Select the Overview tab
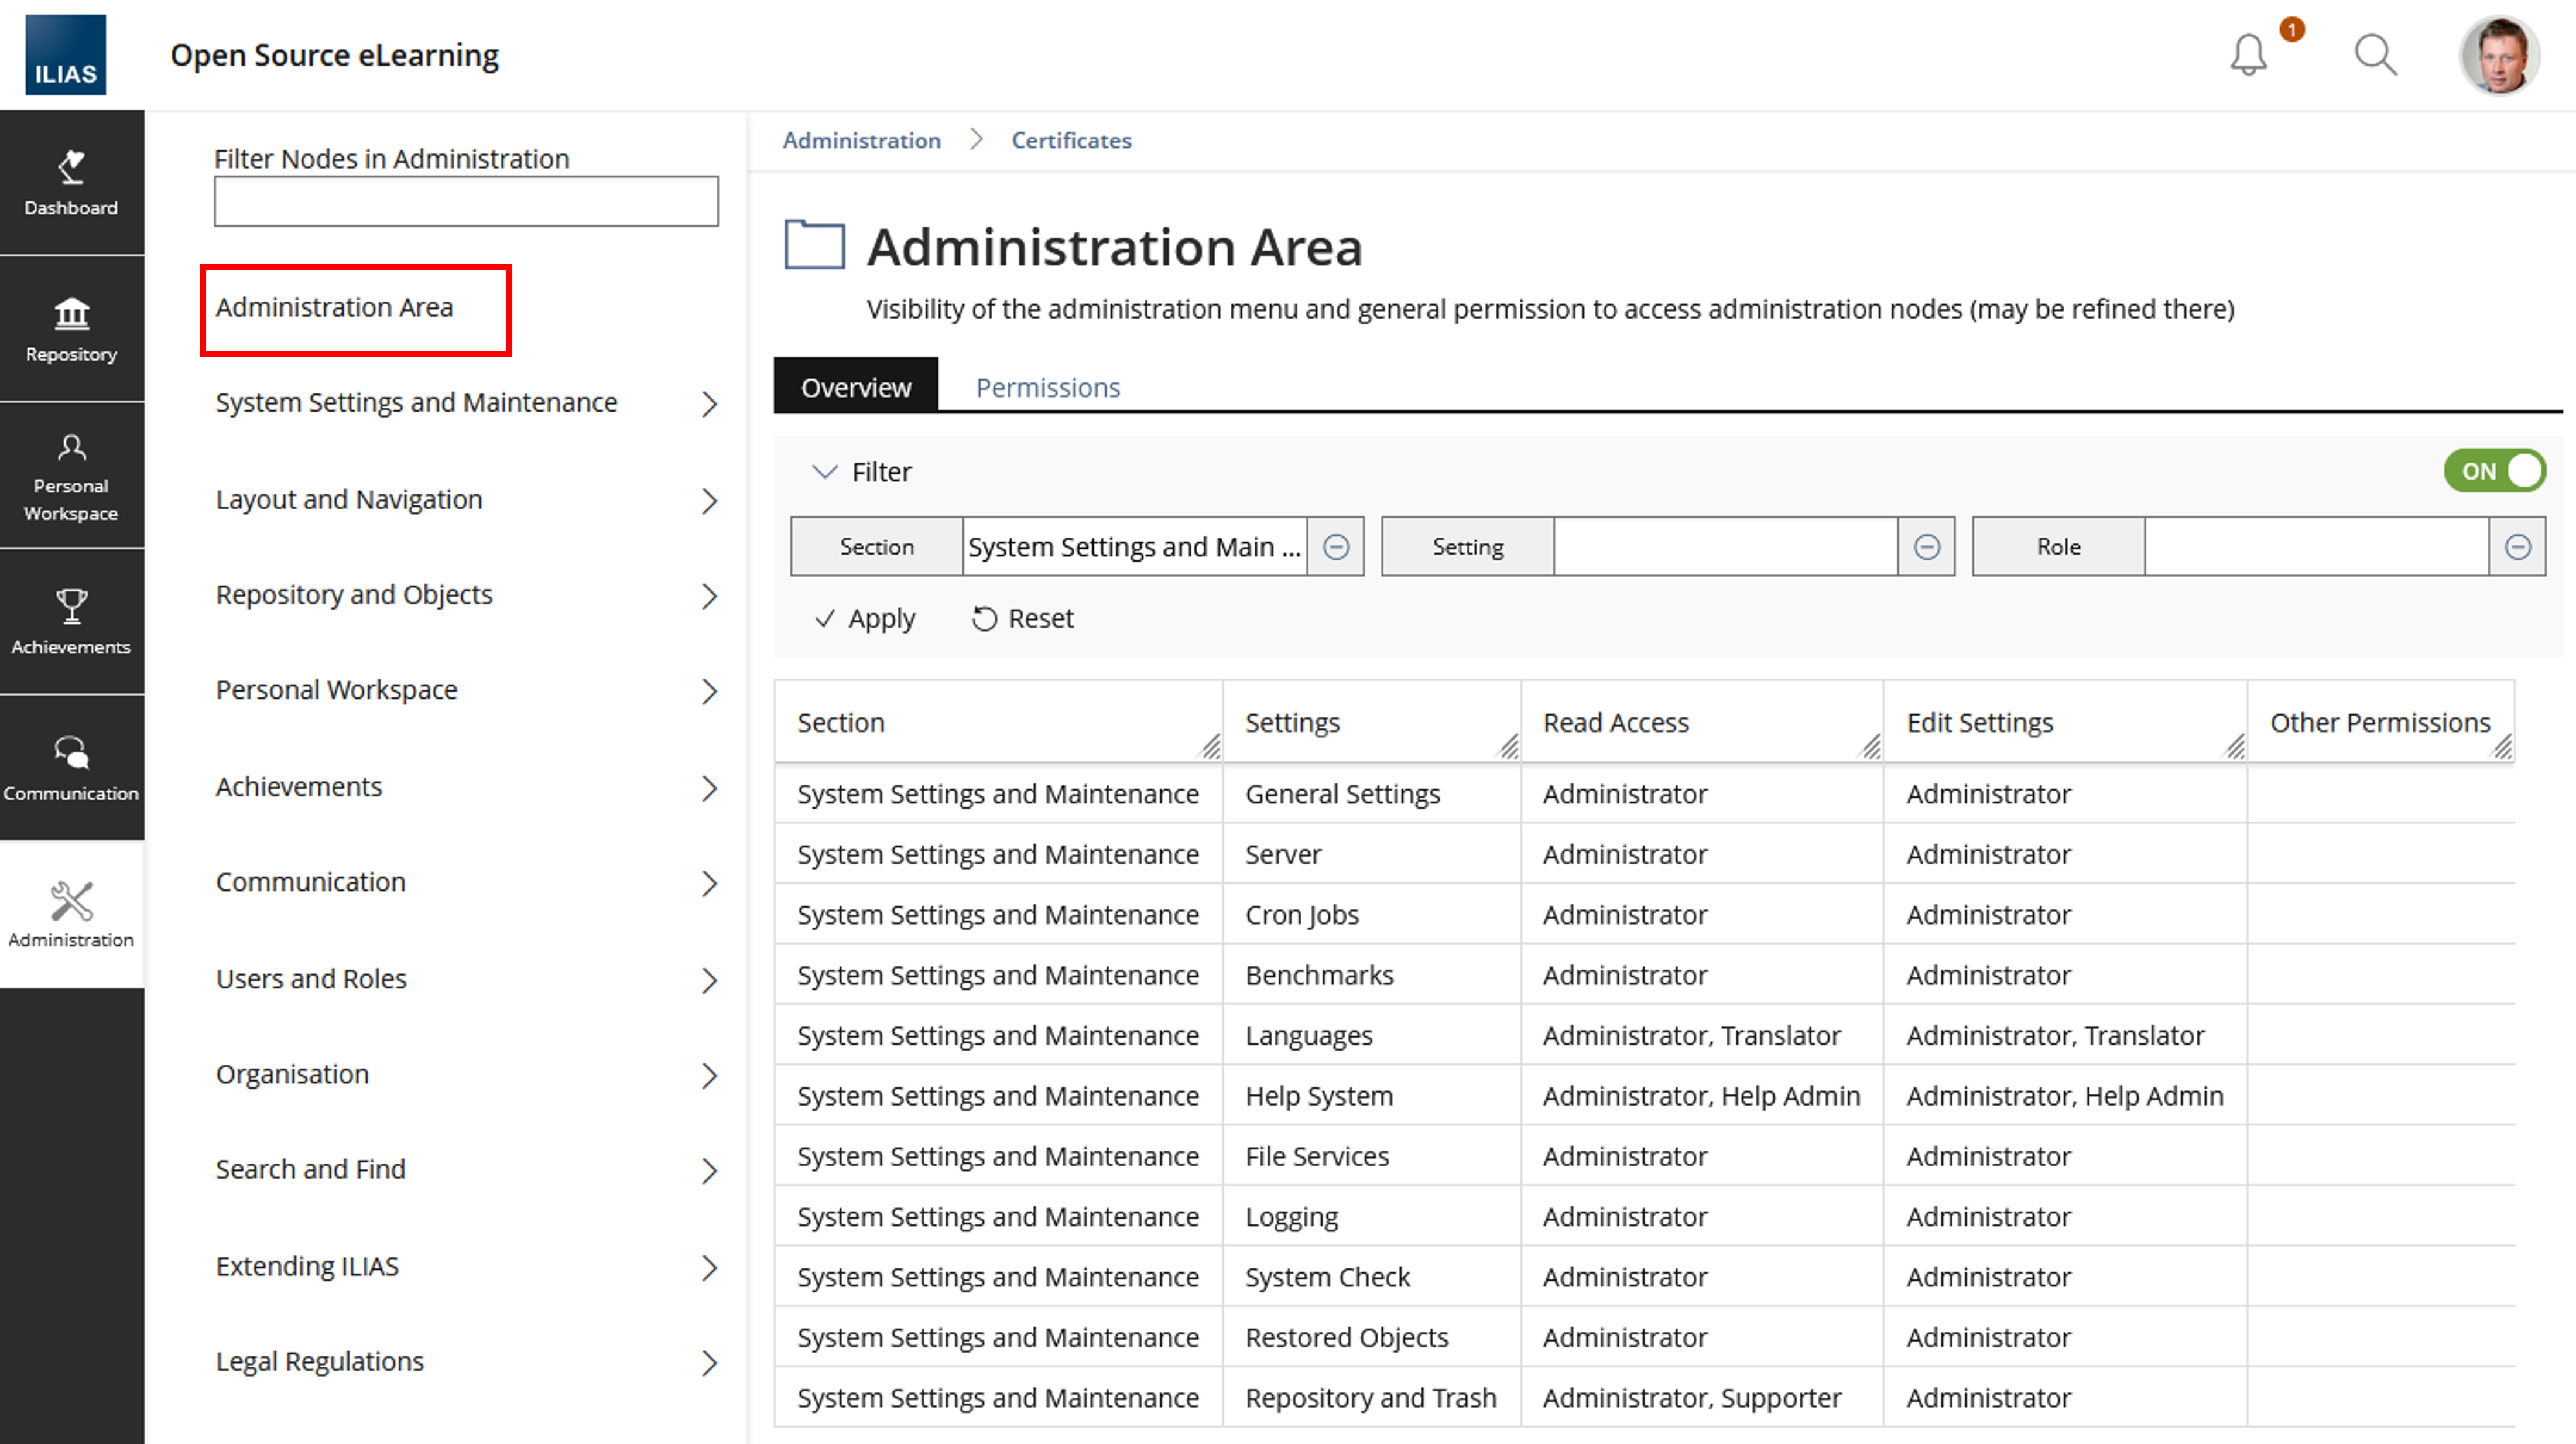 [x=855, y=387]
